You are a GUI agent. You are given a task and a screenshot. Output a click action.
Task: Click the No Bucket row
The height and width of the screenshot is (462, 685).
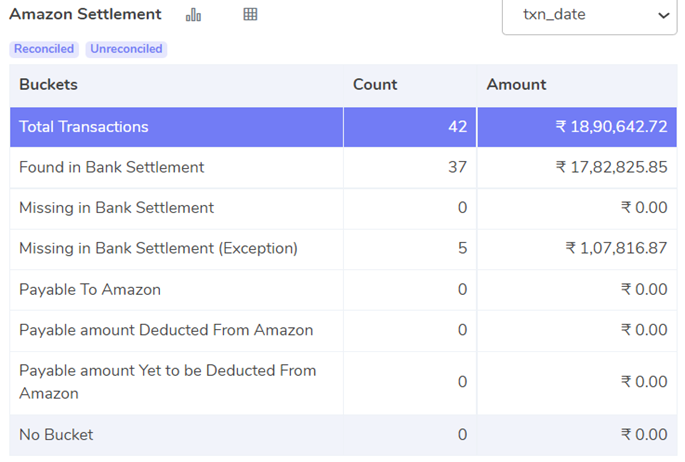click(343, 435)
